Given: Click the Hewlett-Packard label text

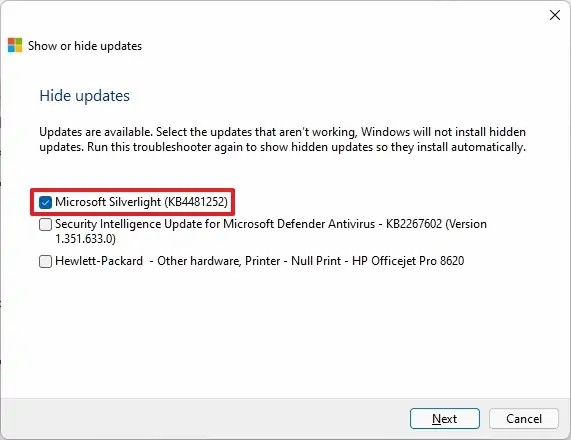Looking at the screenshot, I should (99, 261).
